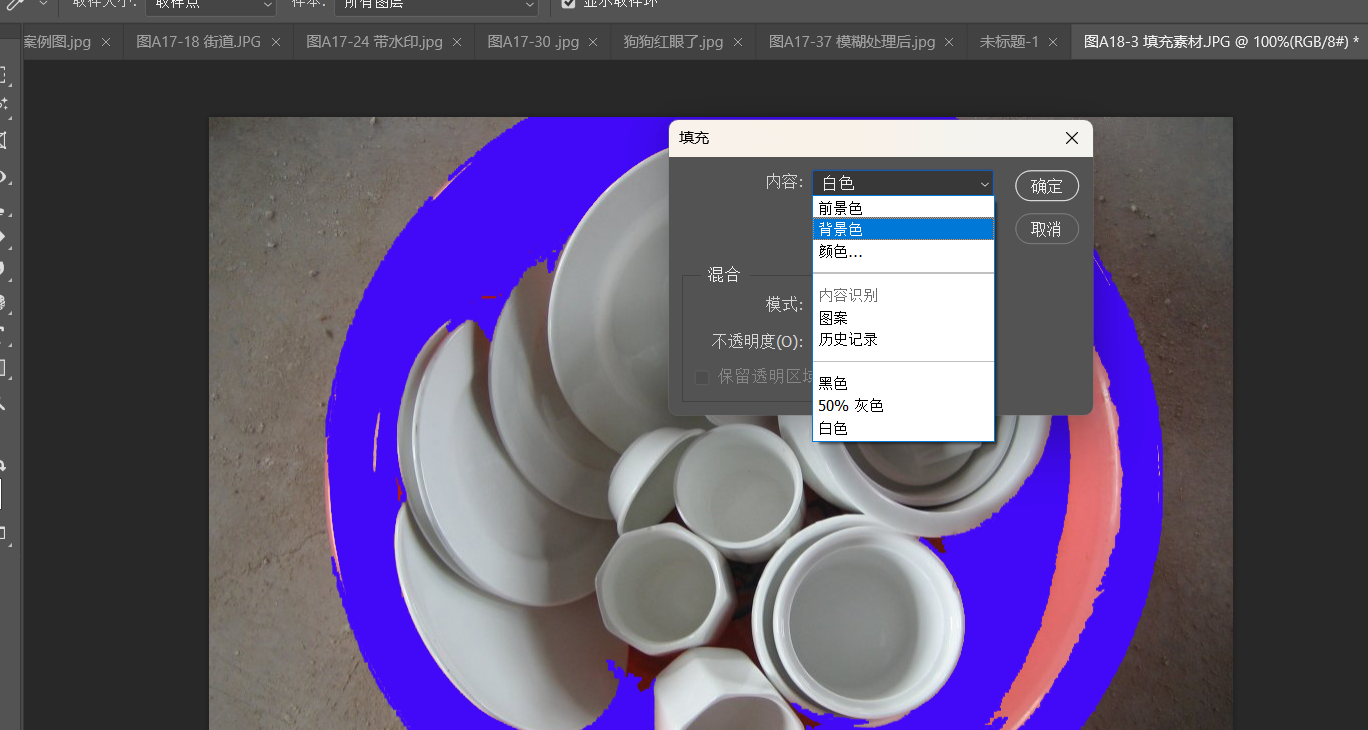Choose 颜色... from the content list
This screenshot has width=1368, height=730.
click(x=903, y=252)
